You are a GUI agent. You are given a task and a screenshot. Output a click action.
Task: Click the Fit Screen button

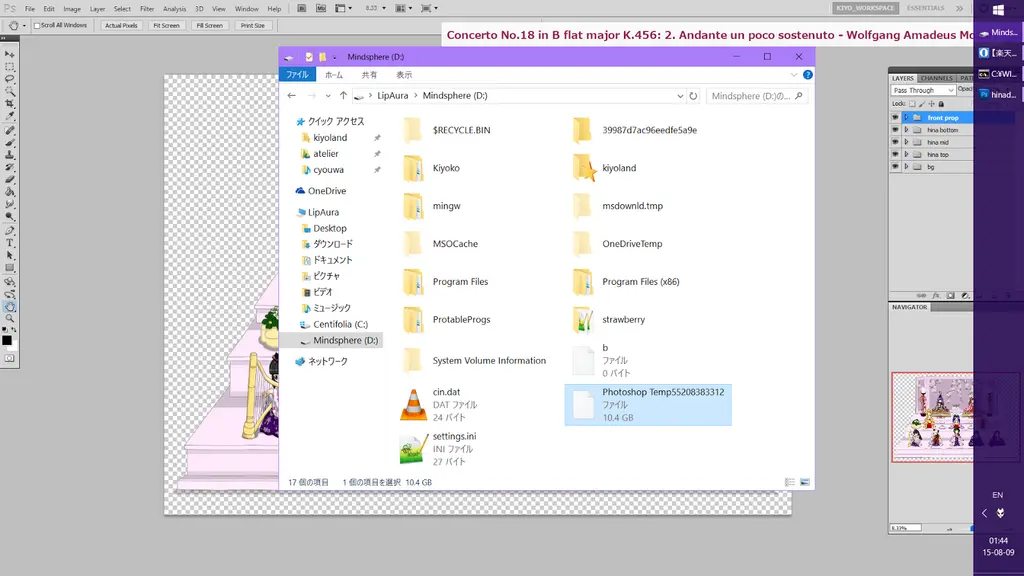[x=166, y=25]
